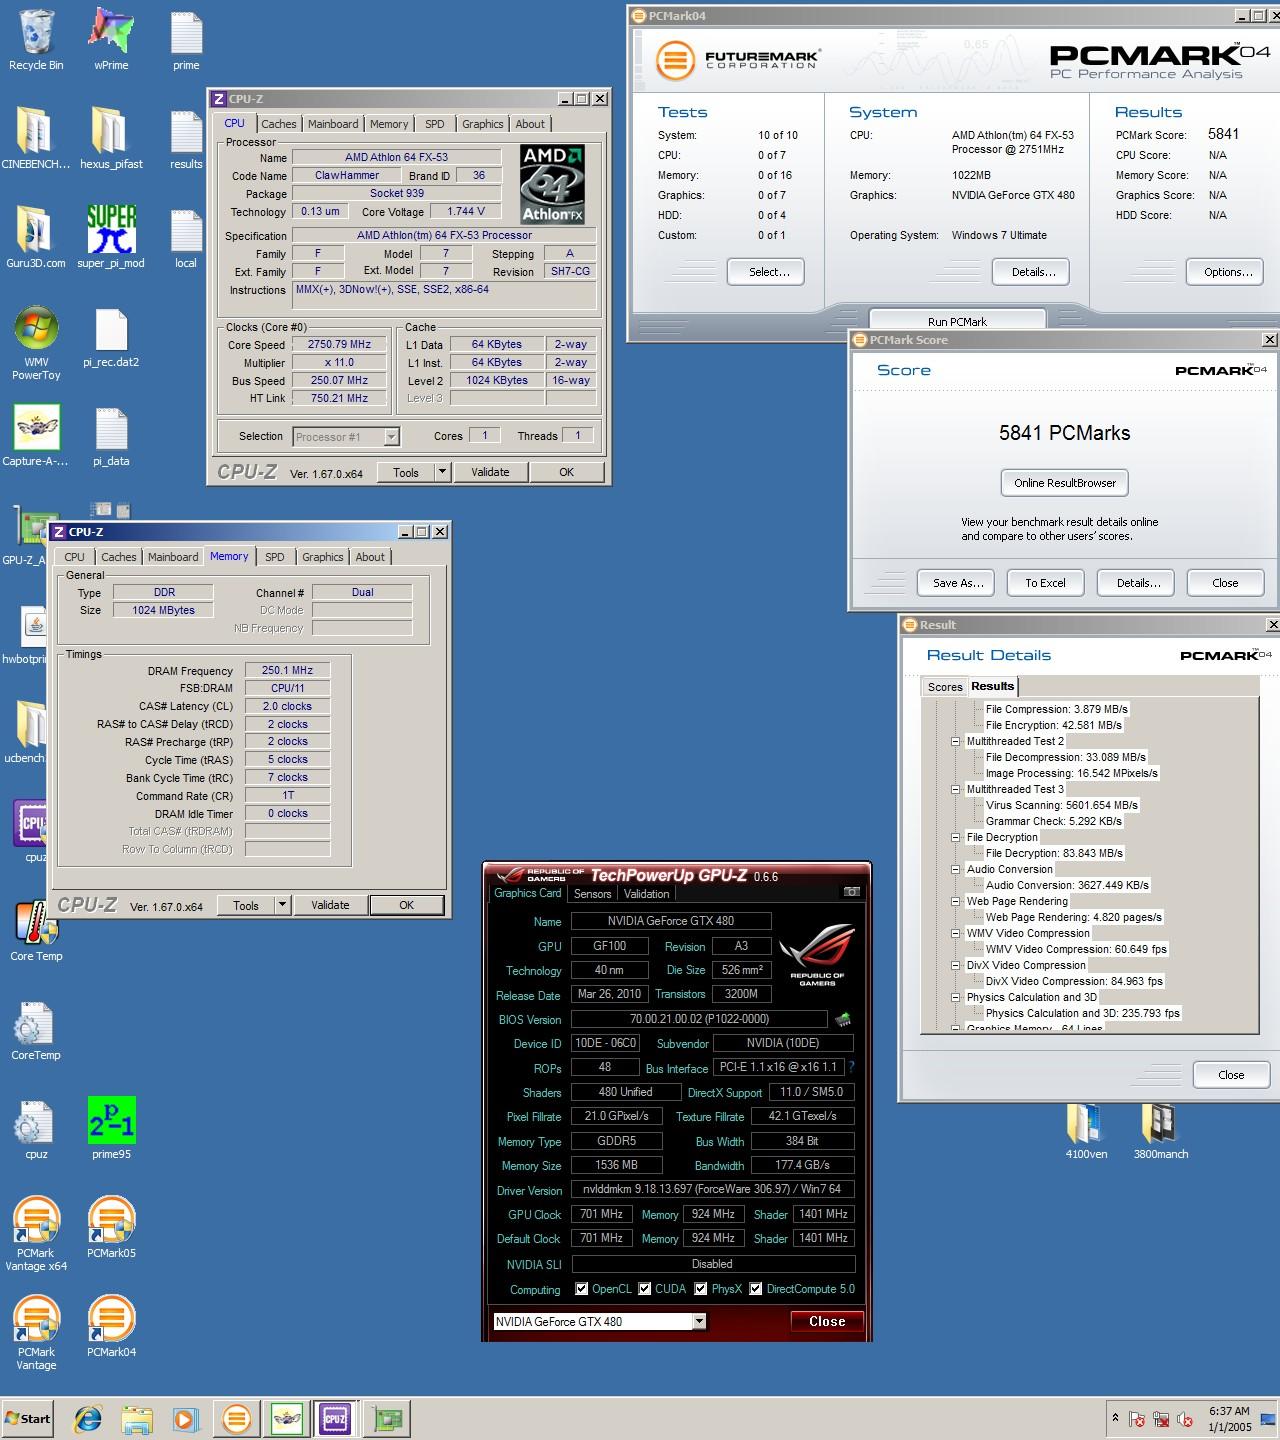The height and width of the screenshot is (1440, 1280).
Task: Switch to Caches tab in top CPU-Z window
Action: 279,124
